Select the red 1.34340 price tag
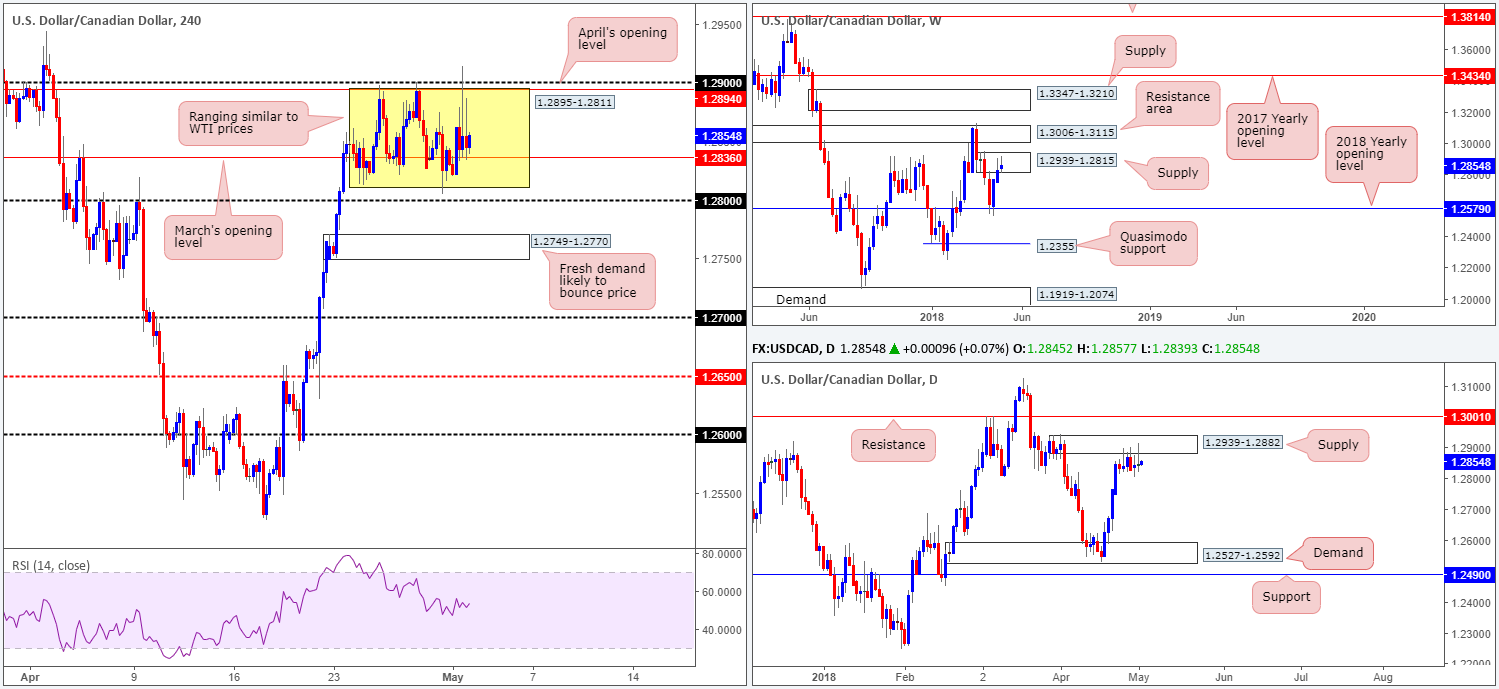1499x689 pixels. (x=1470, y=74)
